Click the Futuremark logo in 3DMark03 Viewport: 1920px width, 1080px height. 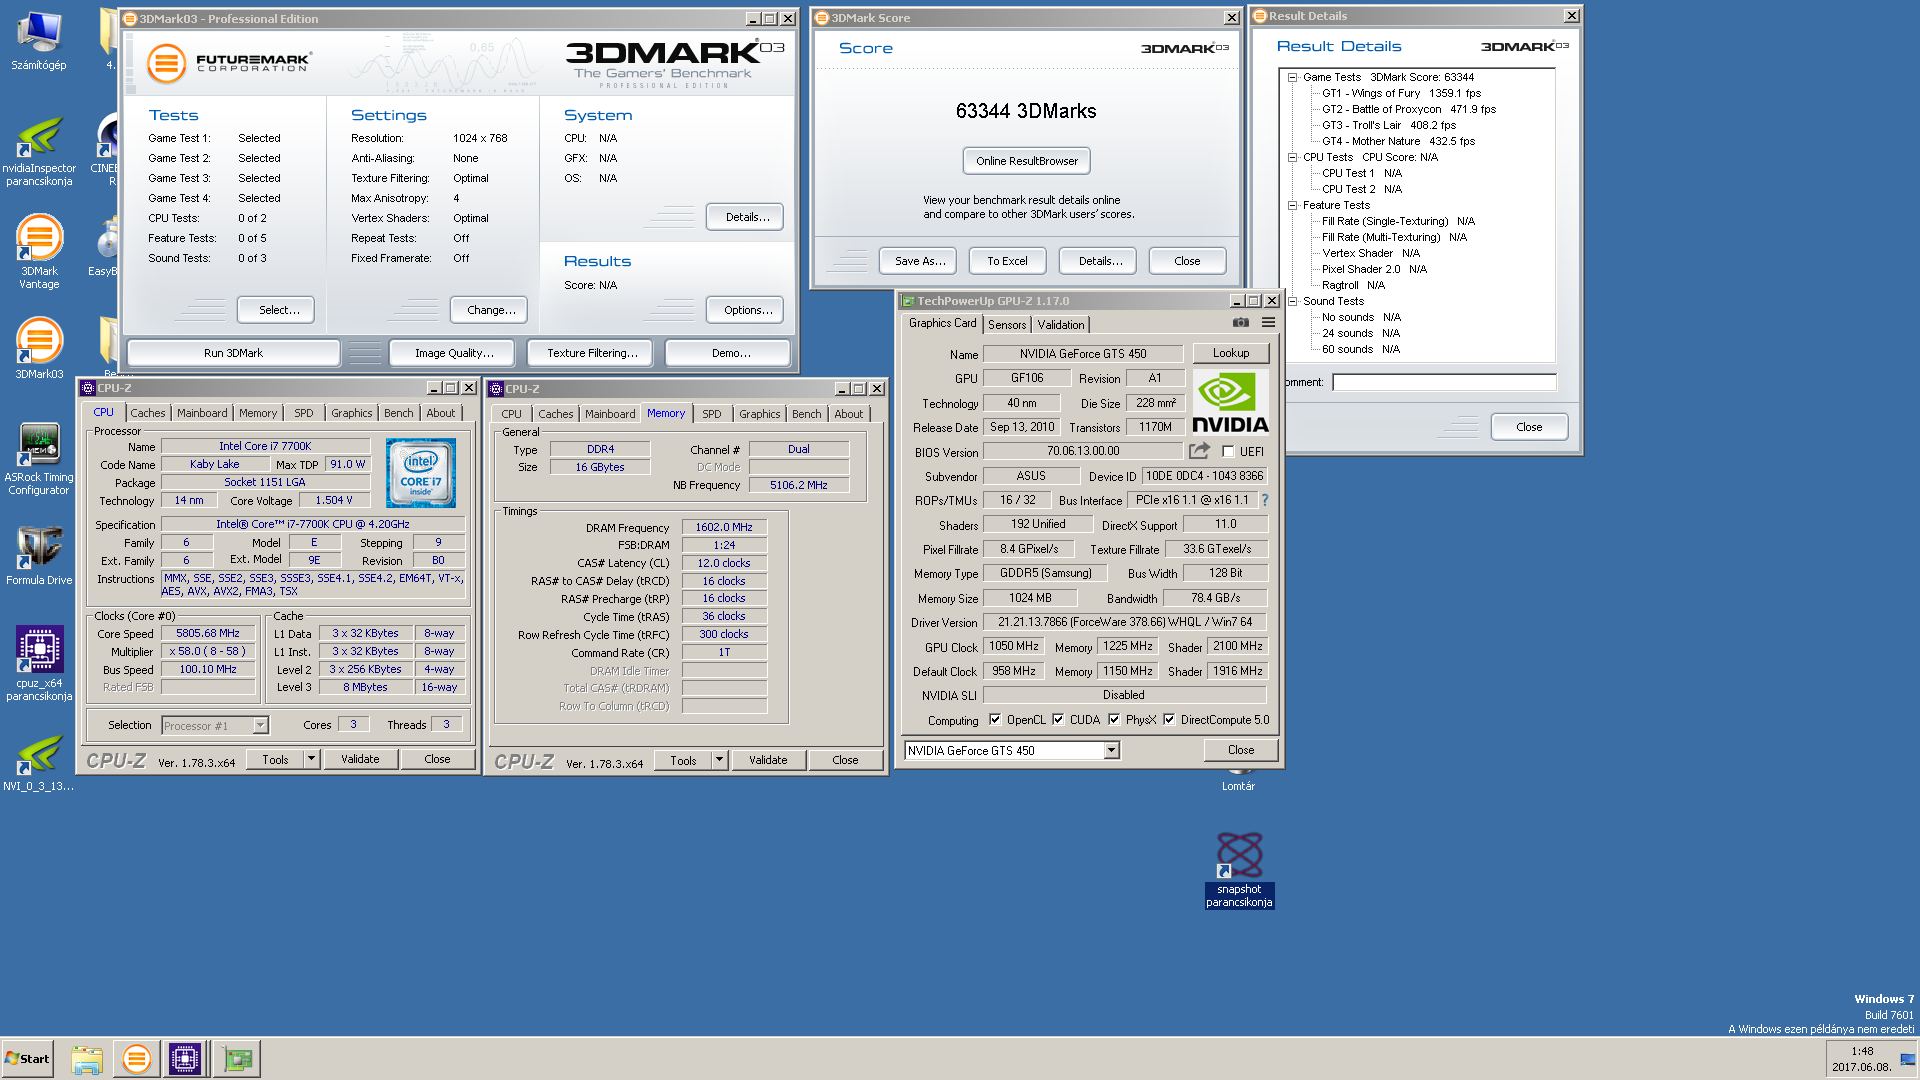(229, 63)
